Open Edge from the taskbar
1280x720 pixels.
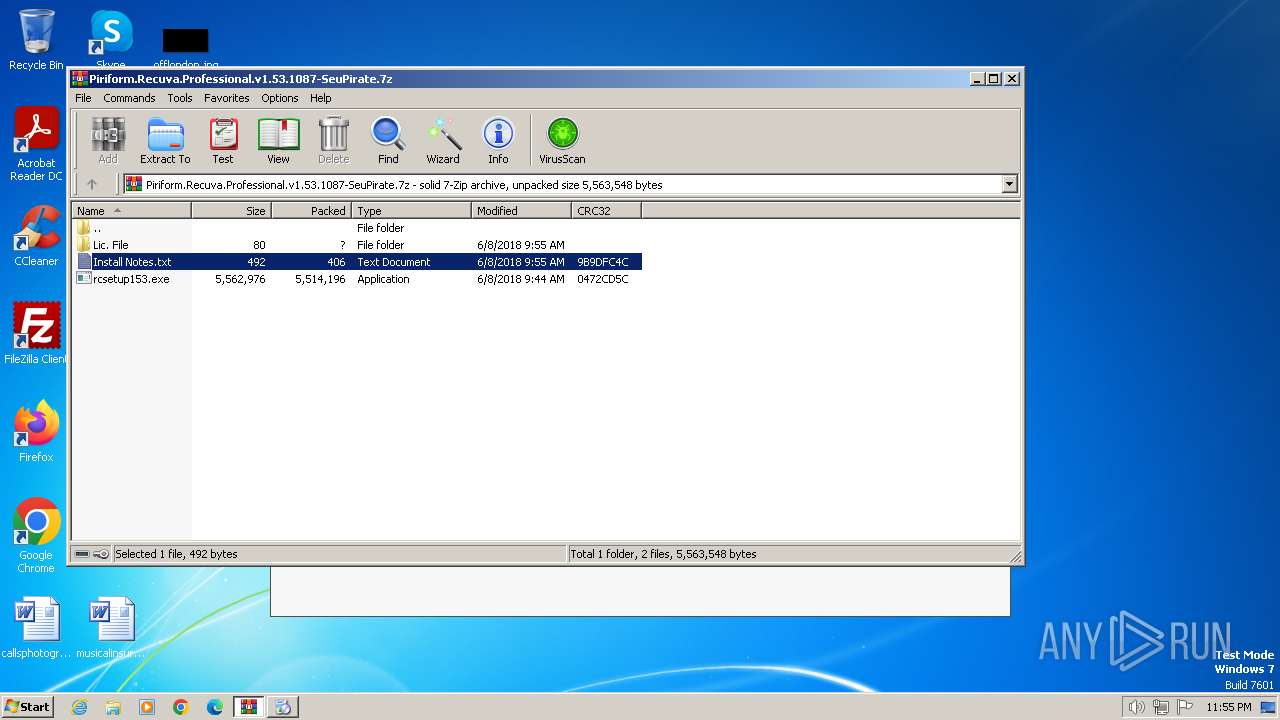click(x=215, y=707)
